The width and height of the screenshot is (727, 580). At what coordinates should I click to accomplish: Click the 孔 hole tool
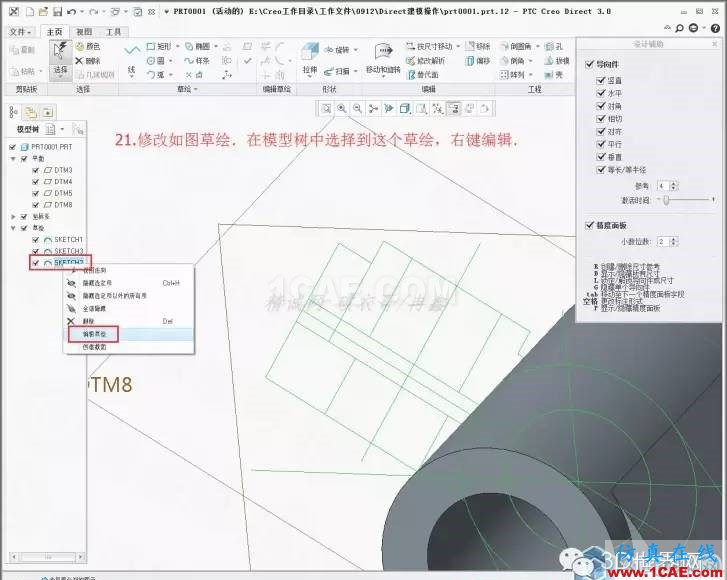(554, 46)
